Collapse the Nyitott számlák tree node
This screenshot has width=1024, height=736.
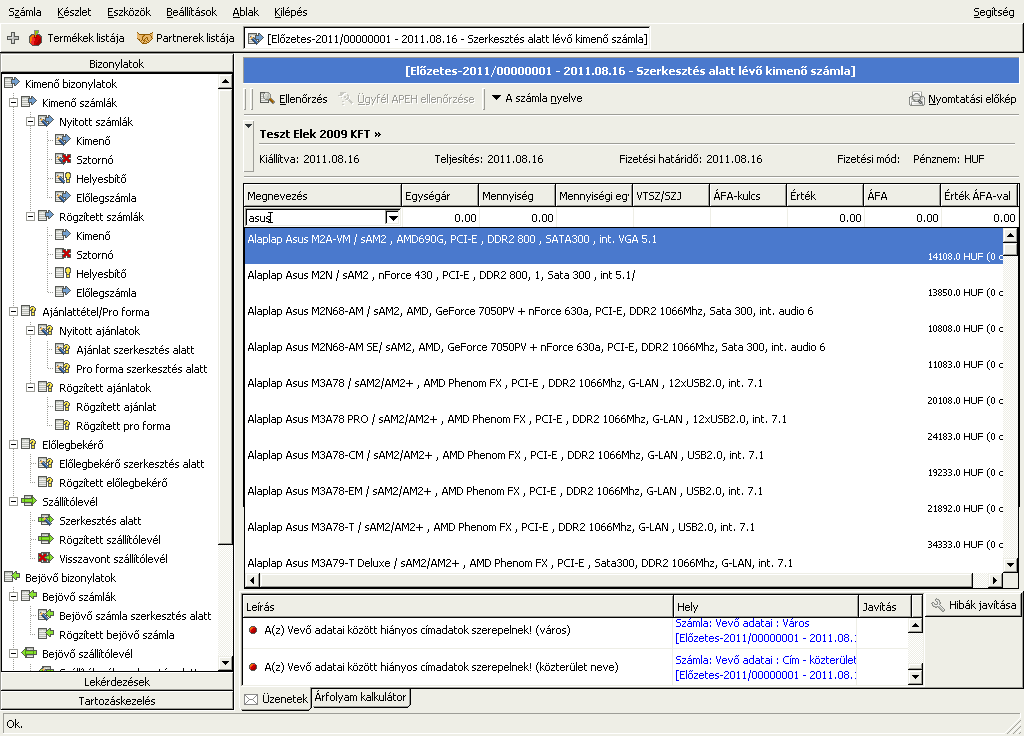point(30,121)
